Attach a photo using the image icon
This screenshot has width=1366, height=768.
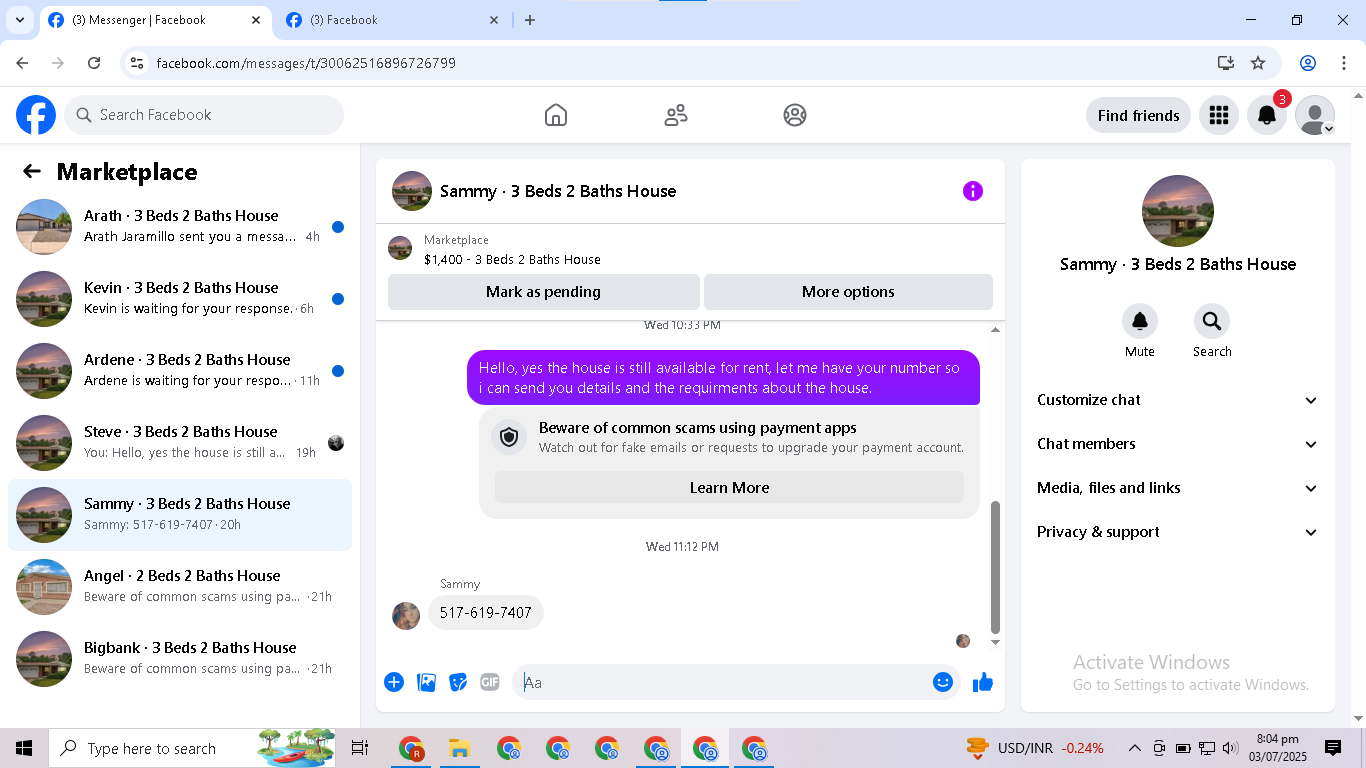pyautogui.click(x=426, y=682)
